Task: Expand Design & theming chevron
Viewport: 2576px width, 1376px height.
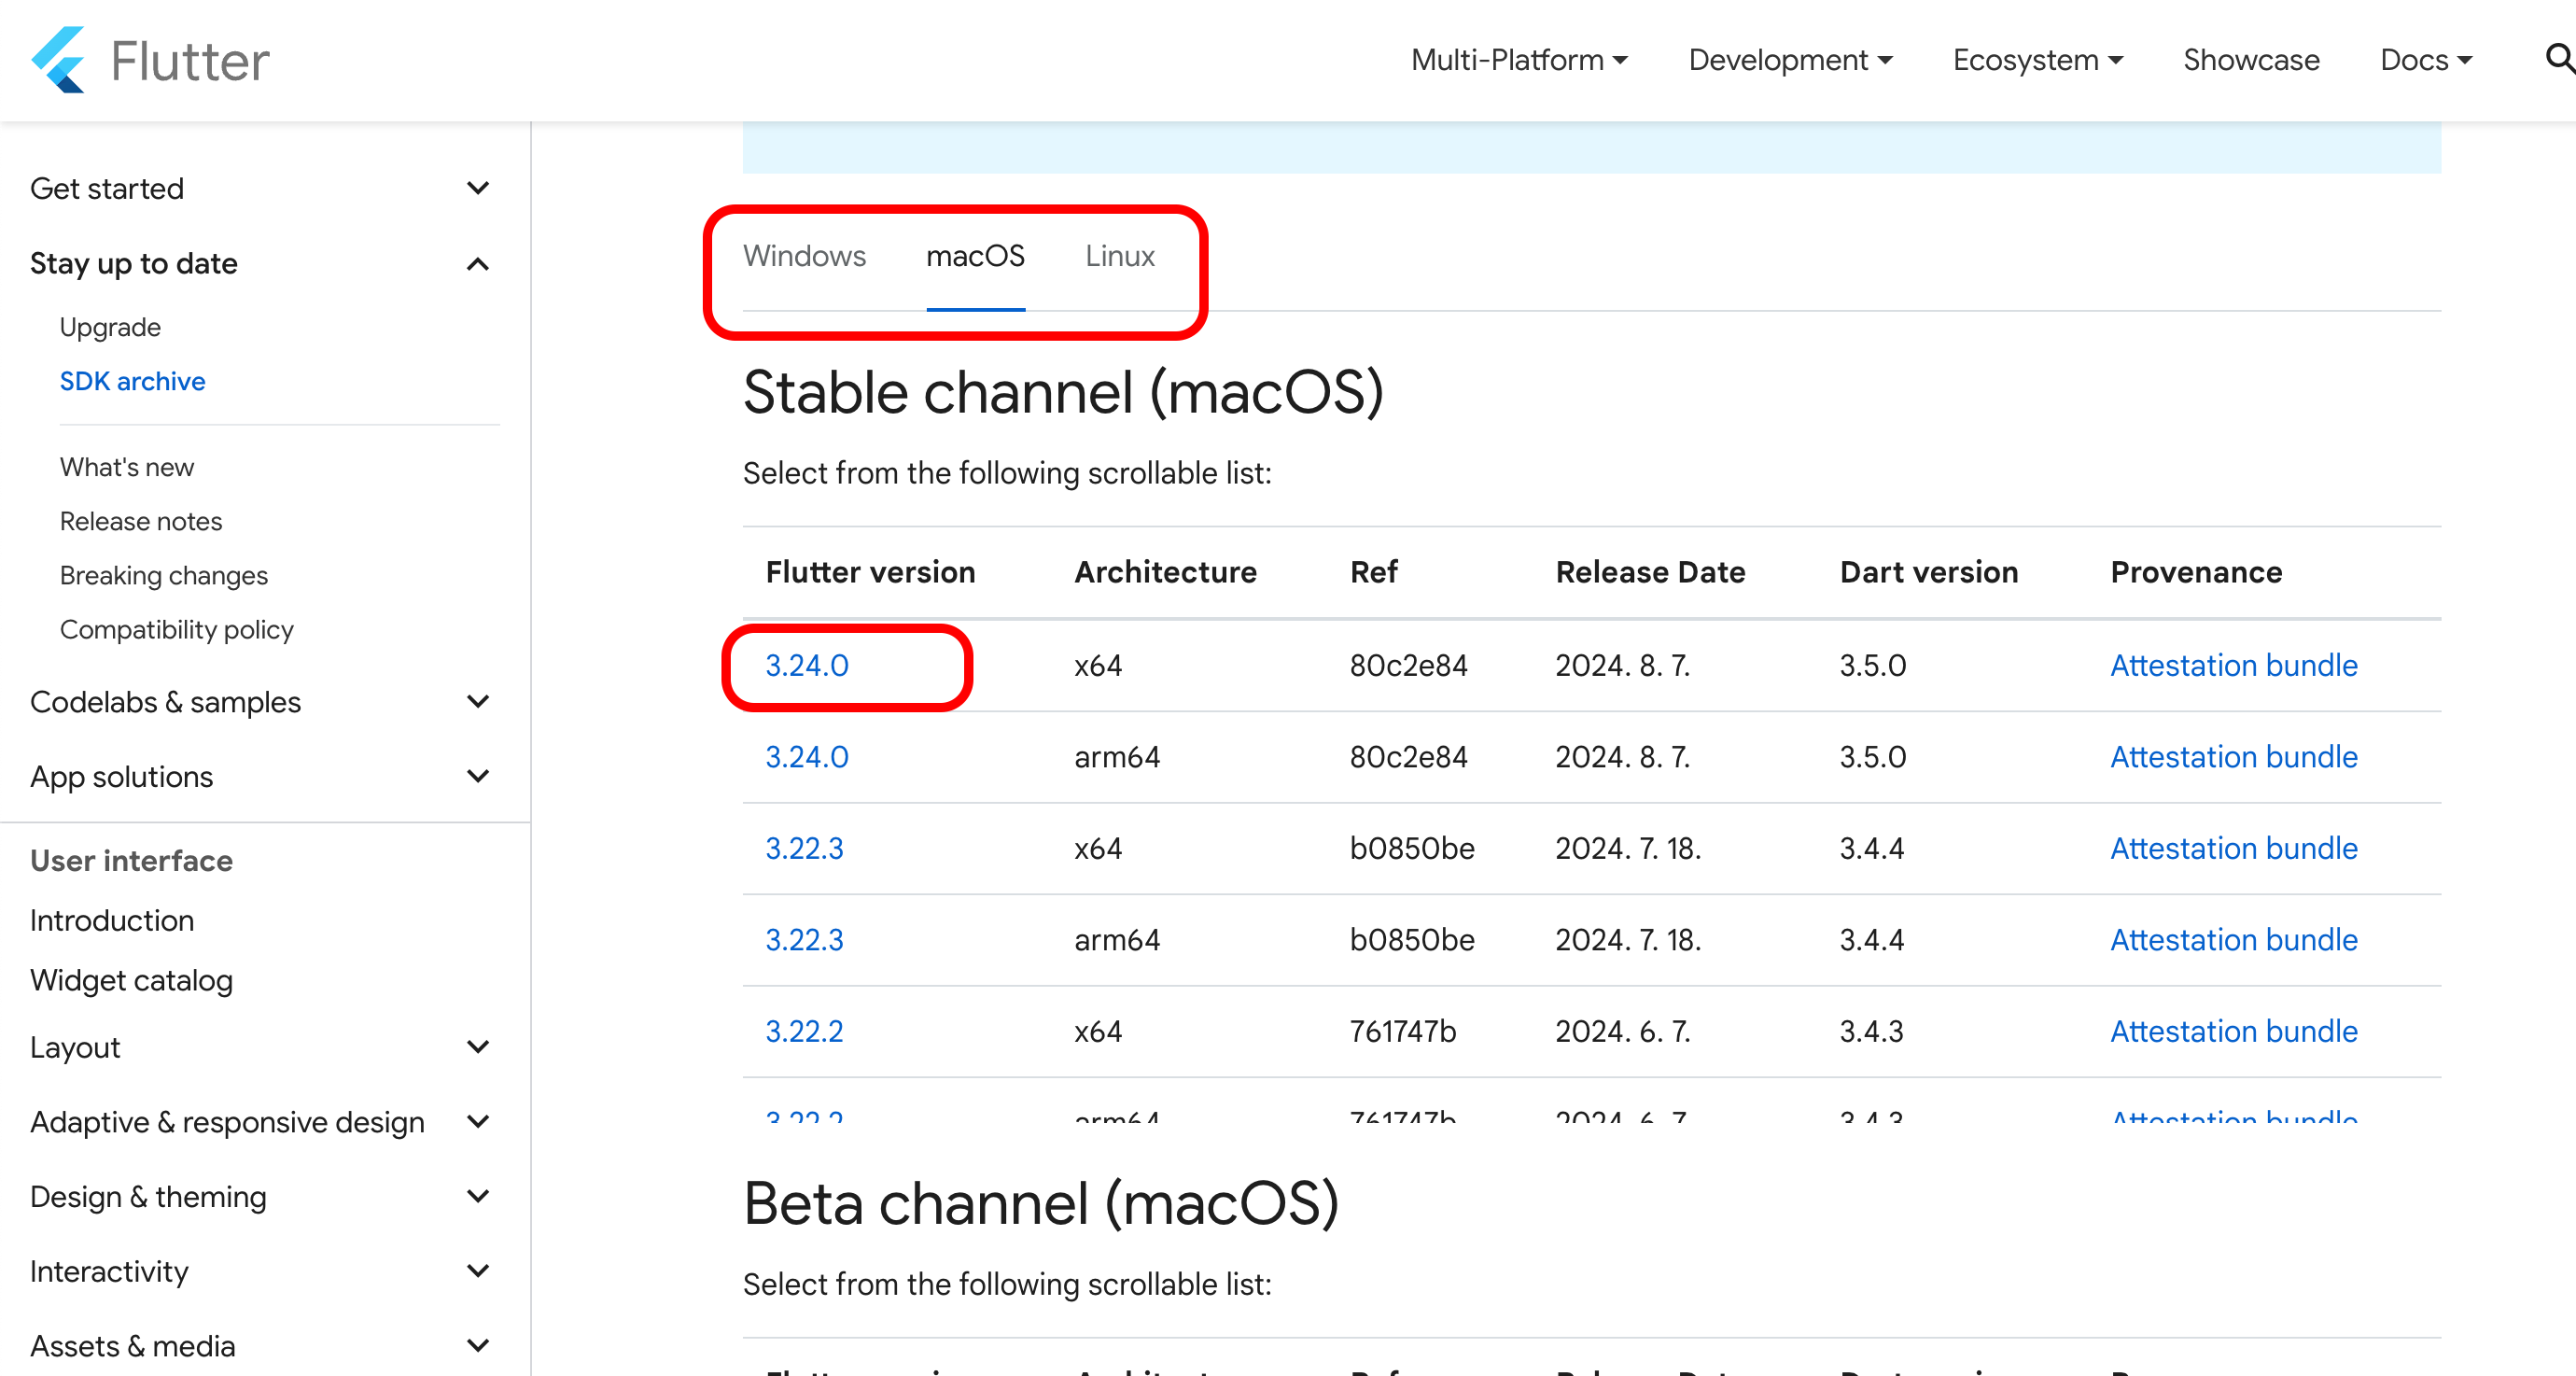Action: pyautogui.click(x=478, y=1196)
